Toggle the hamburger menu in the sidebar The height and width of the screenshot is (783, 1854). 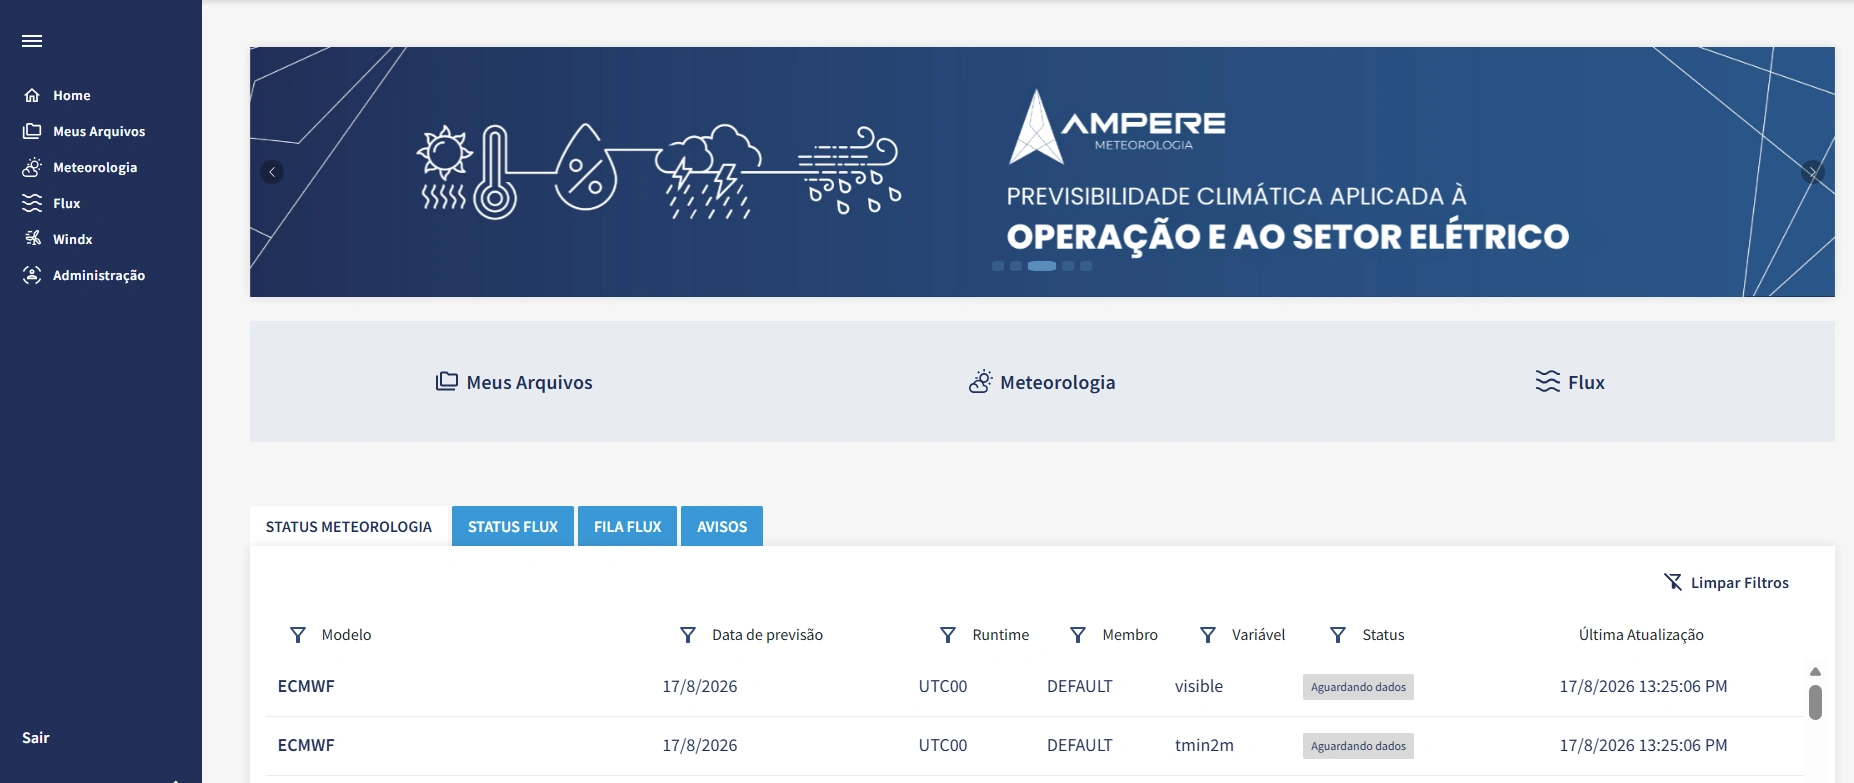[x=32, y=41]
